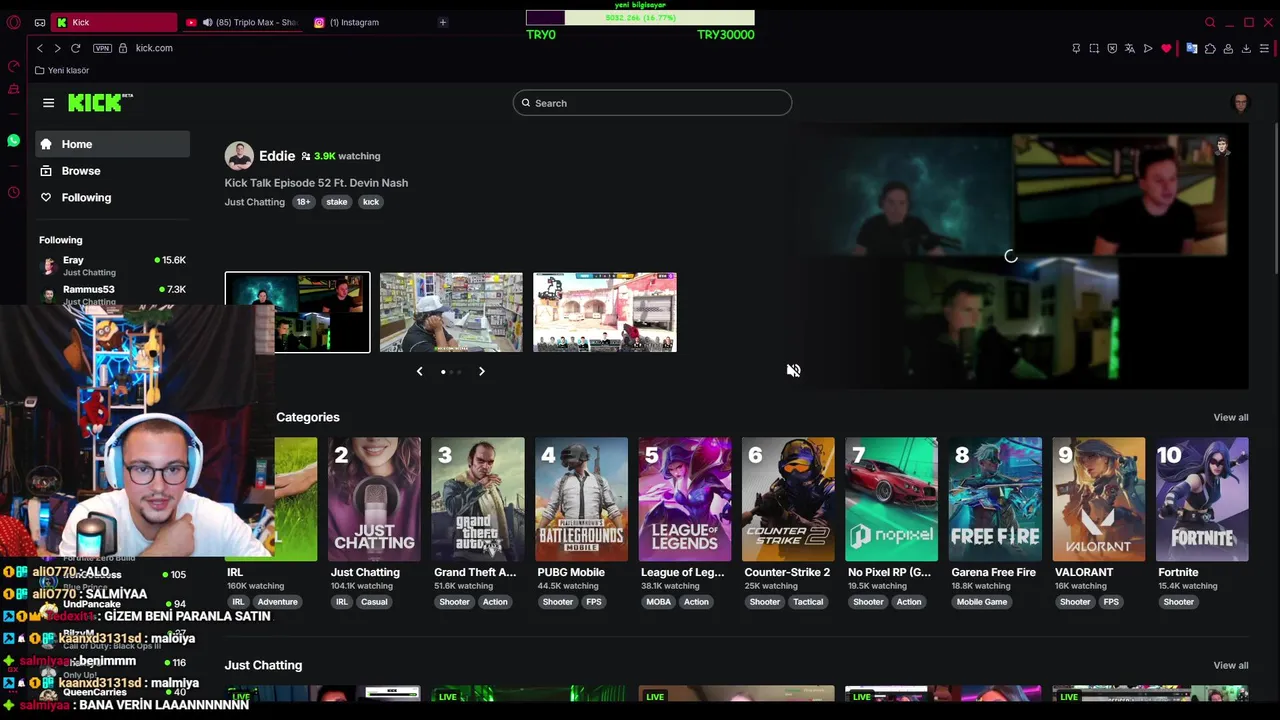
Task: Open the VALORANT category card
Action: pos(1099,499)
